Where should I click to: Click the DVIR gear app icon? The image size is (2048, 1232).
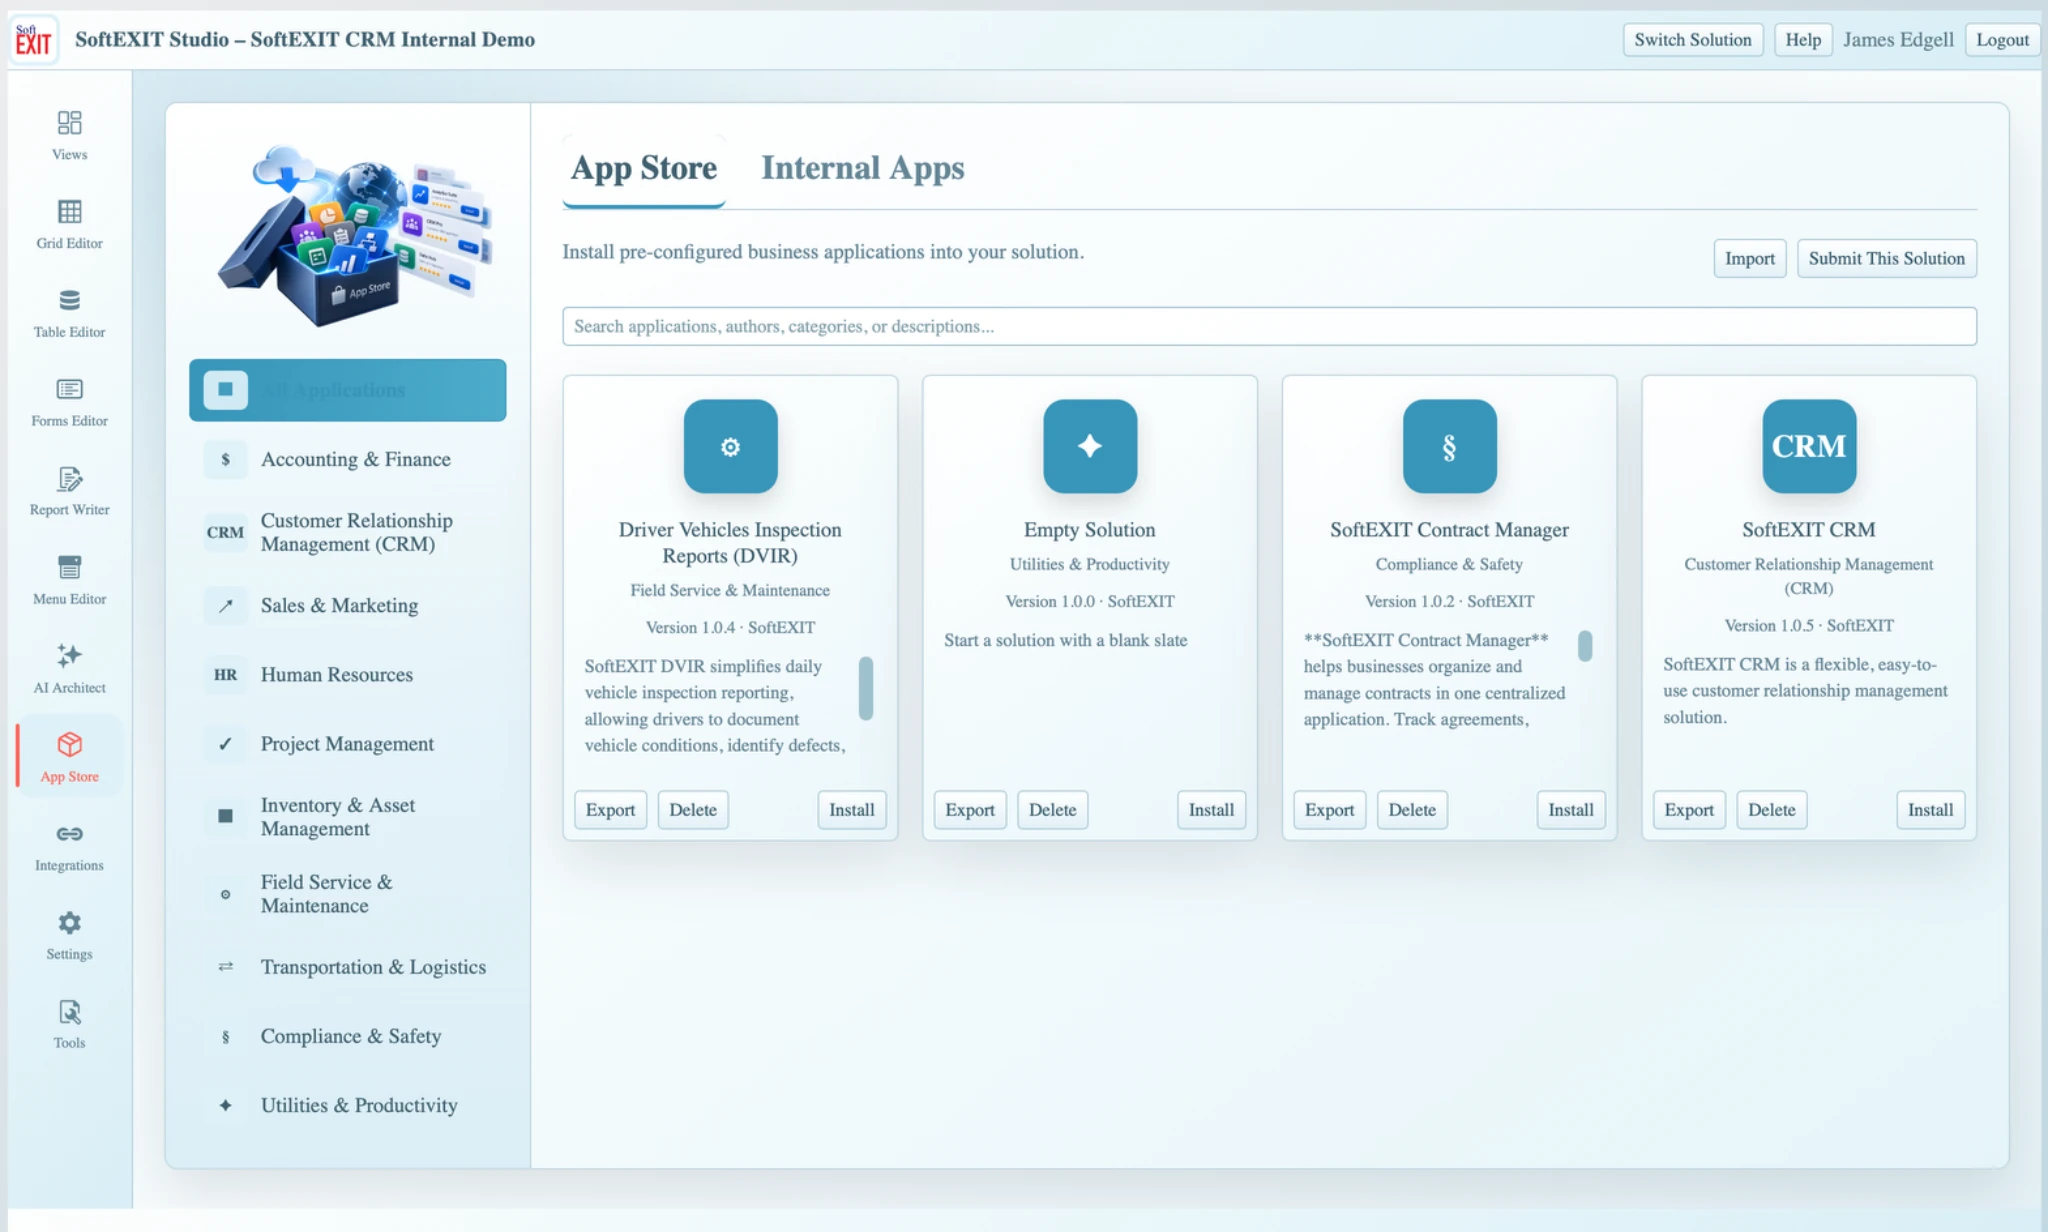(730, 446)
